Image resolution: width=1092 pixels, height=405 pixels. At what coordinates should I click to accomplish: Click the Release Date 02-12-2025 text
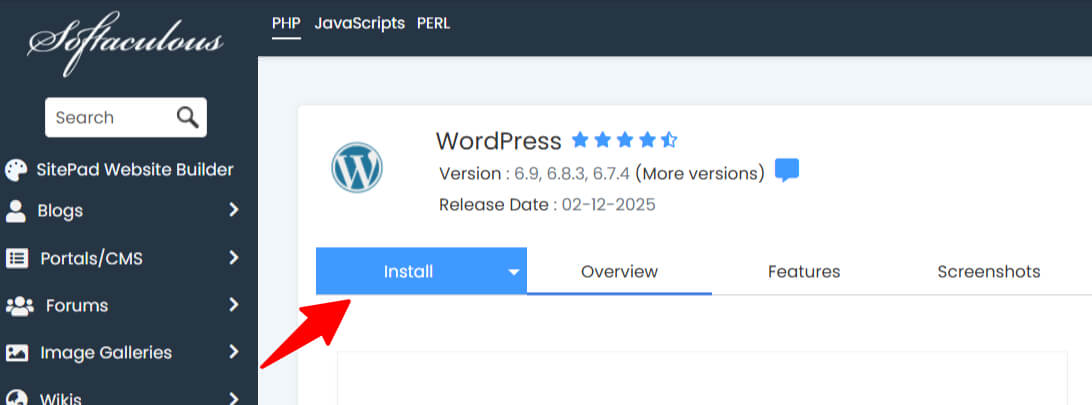coord(547,205)
